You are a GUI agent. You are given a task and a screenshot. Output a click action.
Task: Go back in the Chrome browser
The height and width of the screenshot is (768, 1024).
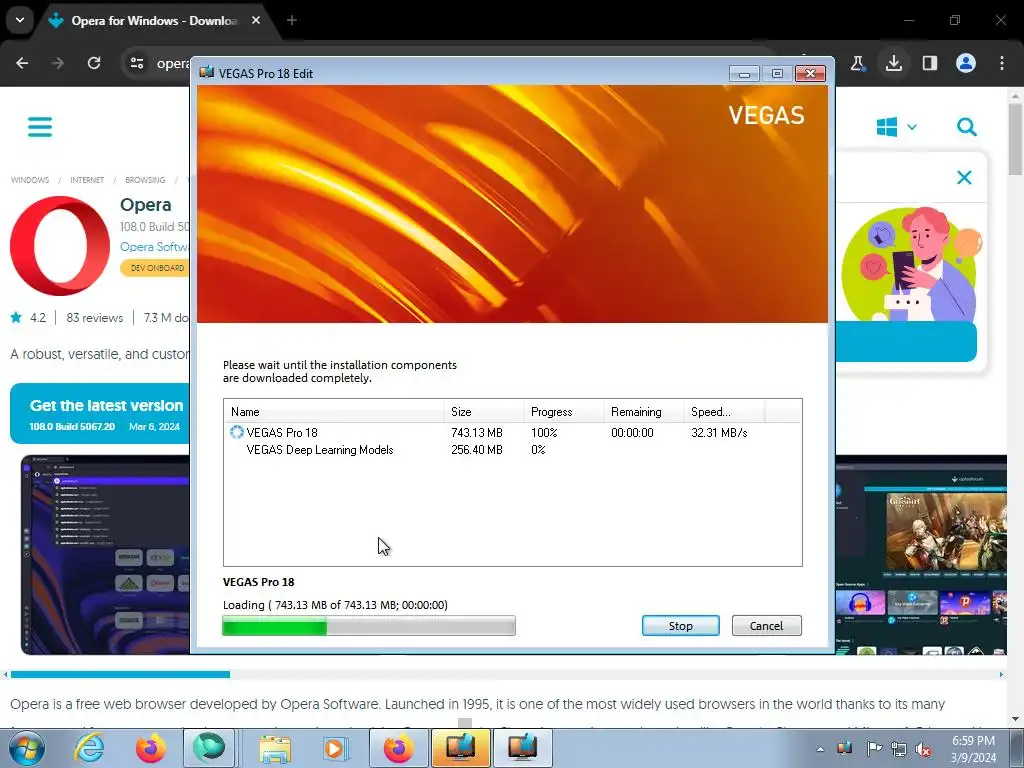(22, 63)
